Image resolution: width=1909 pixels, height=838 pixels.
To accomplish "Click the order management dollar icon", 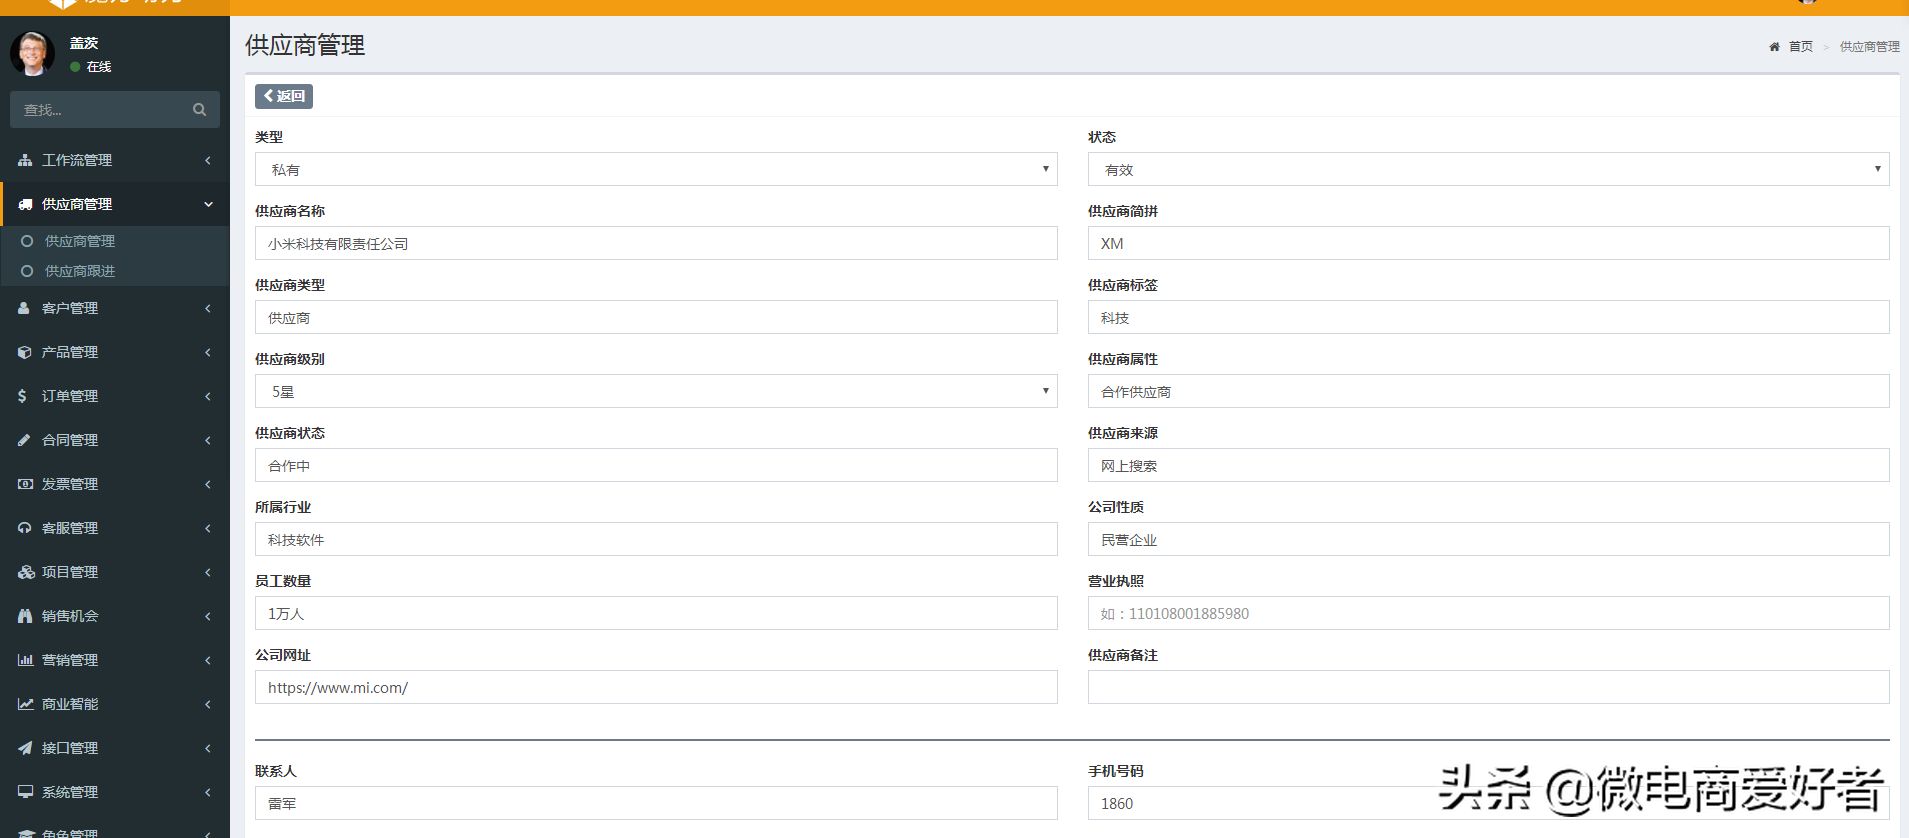I will coord(22,396).
